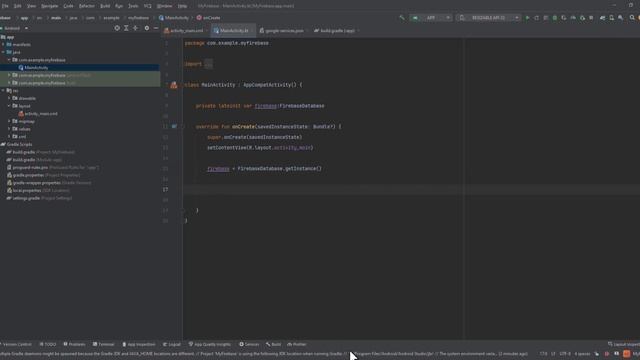Select MainActivity in the project tree
Viewport: 640px width, 360px height.
point(36,68)
